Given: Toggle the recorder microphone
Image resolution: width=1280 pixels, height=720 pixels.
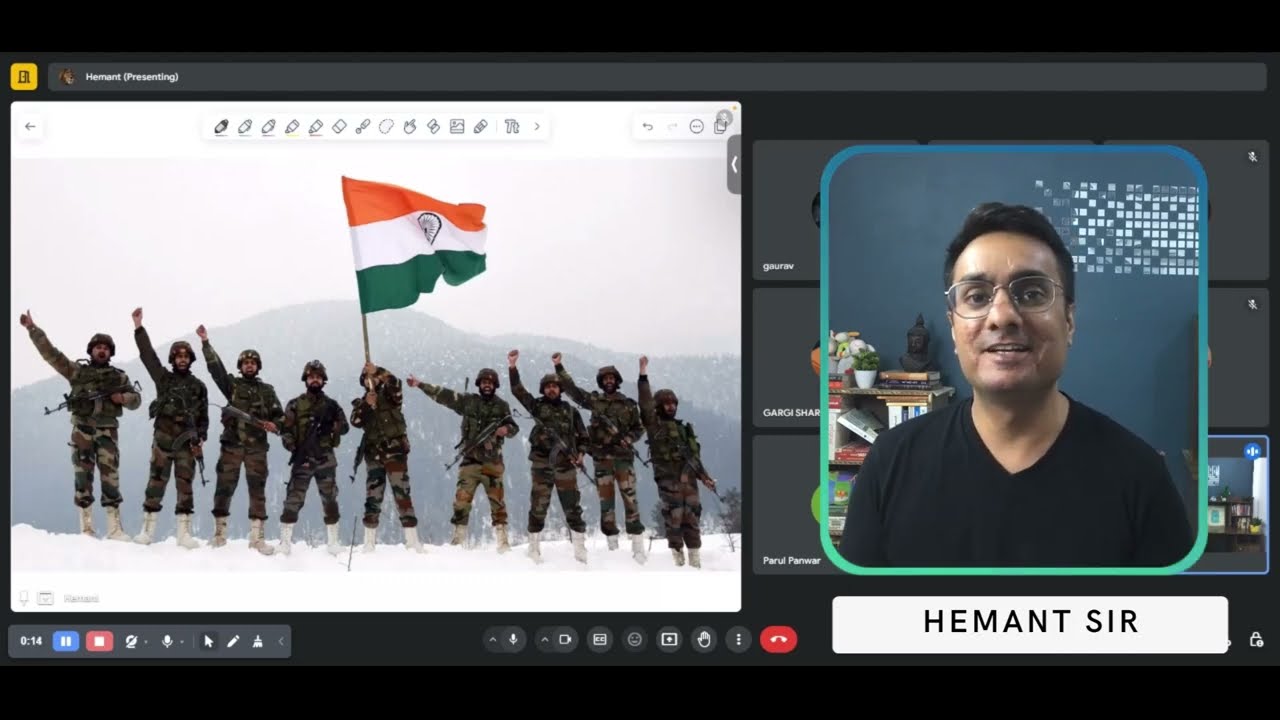Looking at the screenshot, I should click(x=167, y=641).
